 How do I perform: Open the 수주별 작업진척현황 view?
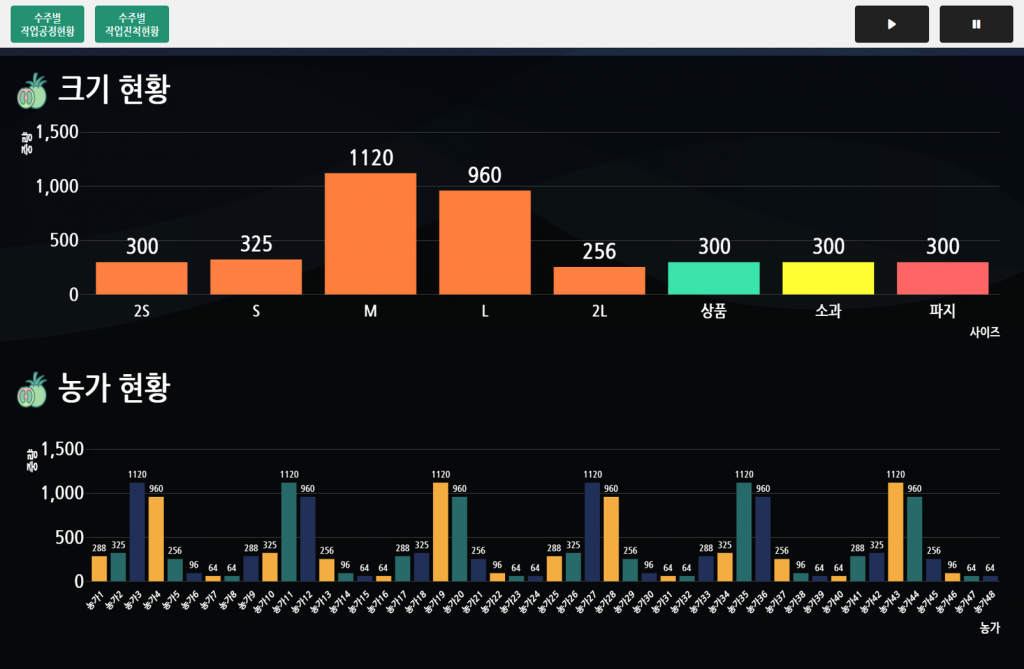(x=132, y=24)
